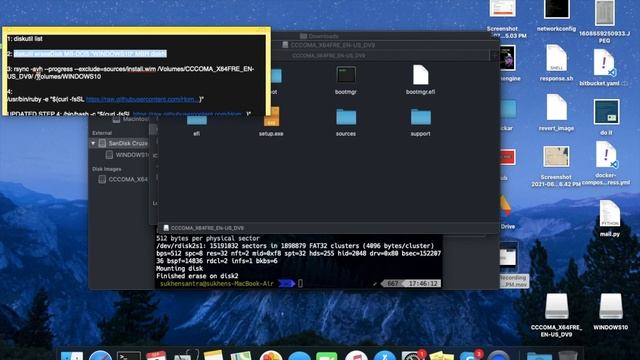Image resolution: width=640 pixels, height=360 pixels.
Task: Select the mail.py file on the desktop
Action: [x=610, y=218]
